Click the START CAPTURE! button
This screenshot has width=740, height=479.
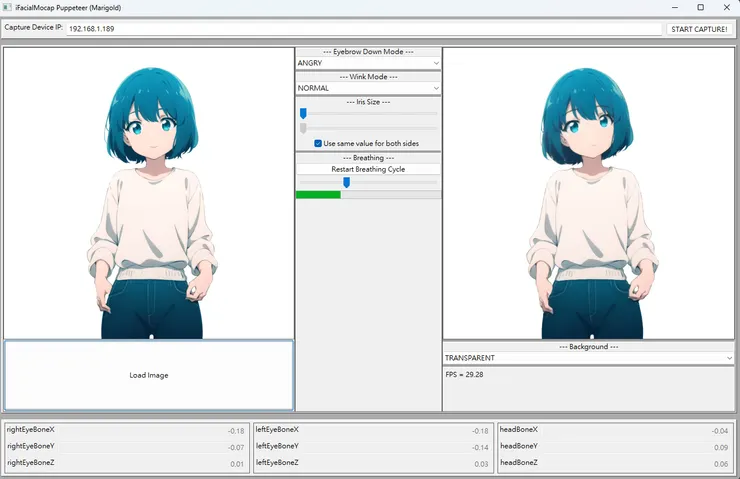[699, 29]
